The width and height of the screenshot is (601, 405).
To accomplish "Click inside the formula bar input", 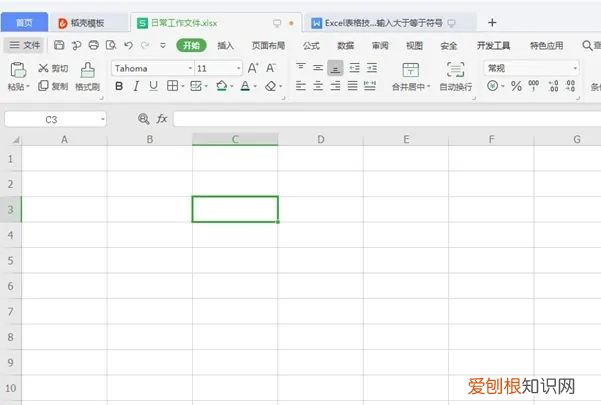I will 387,119.
